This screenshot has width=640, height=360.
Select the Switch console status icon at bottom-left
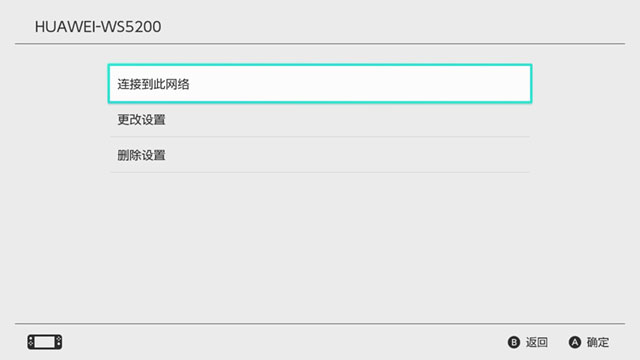click(45, 342)
